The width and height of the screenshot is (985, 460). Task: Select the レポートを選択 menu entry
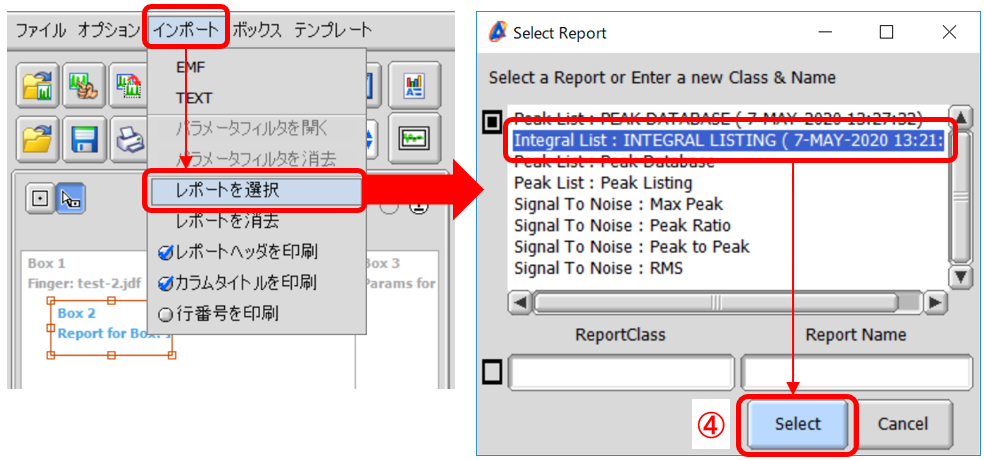click(256, 190)
